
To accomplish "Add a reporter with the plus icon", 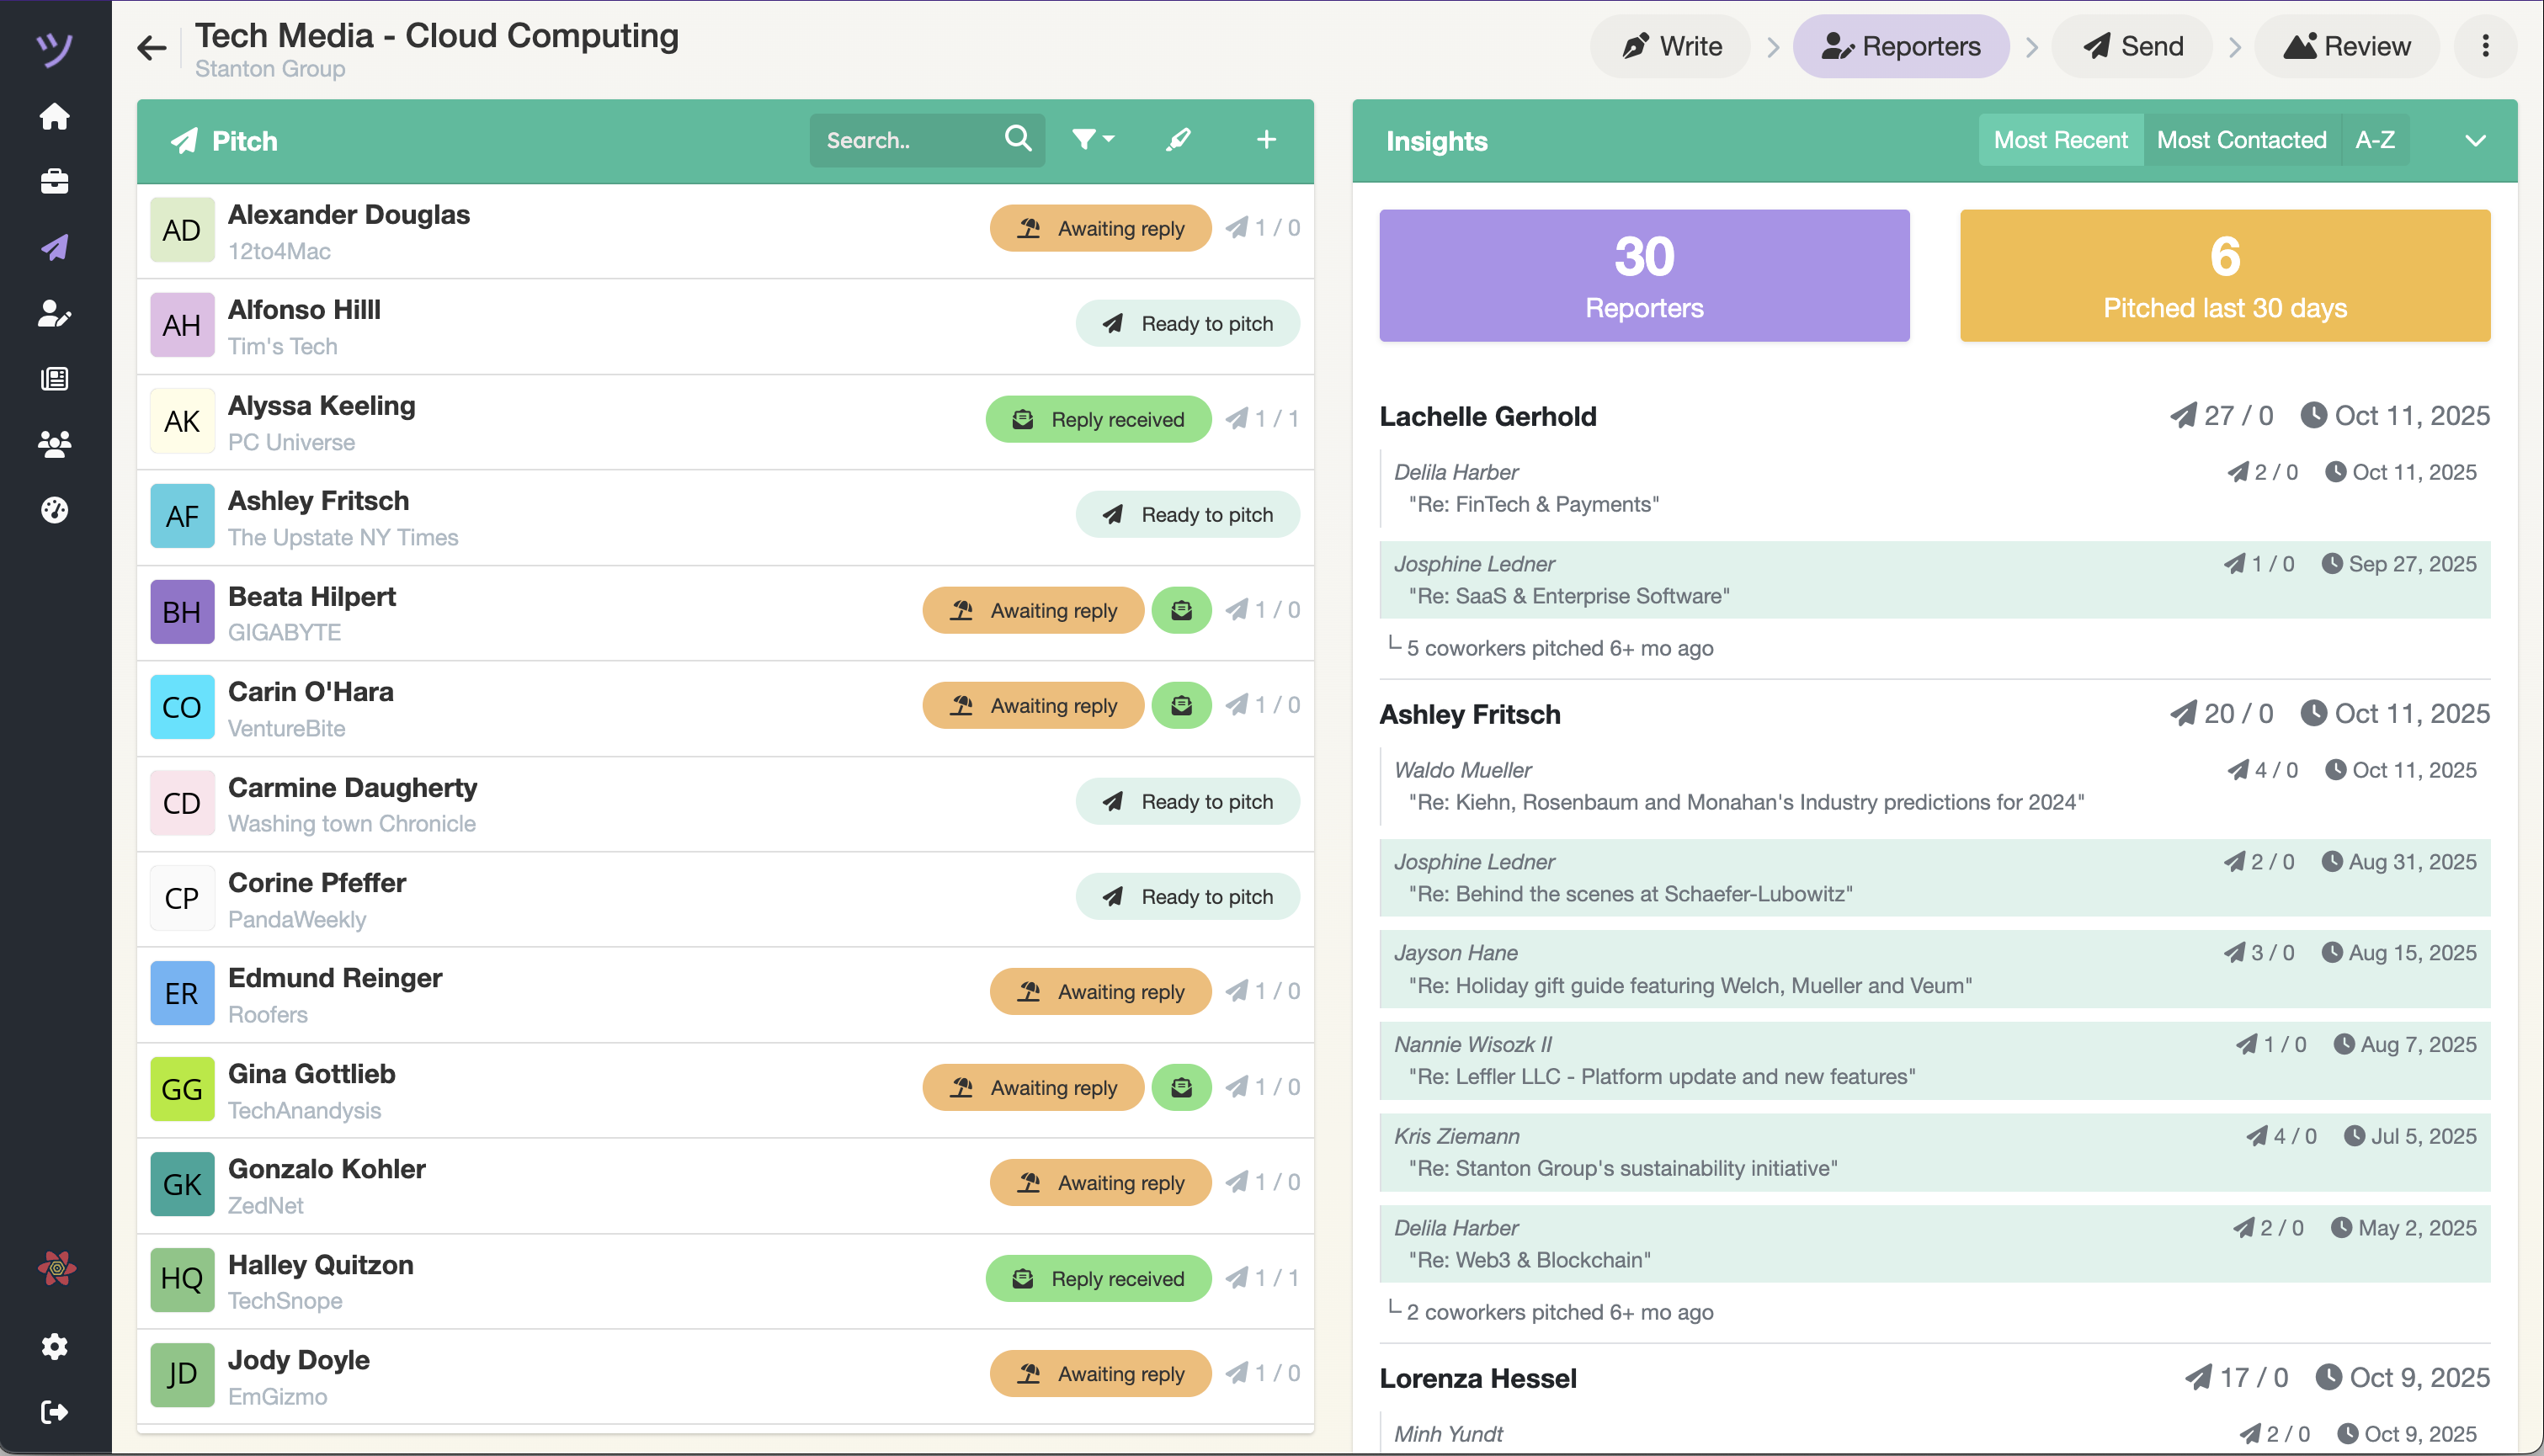I will tap(1266, 139).
